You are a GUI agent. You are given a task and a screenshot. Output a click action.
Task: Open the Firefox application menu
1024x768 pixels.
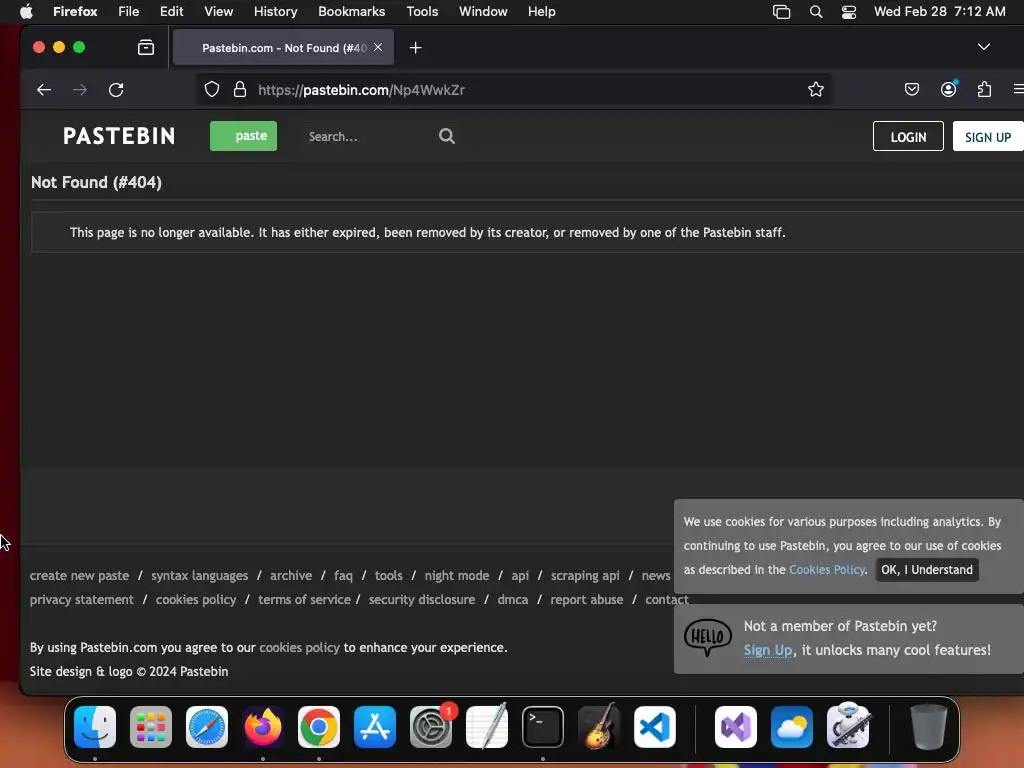75,11
